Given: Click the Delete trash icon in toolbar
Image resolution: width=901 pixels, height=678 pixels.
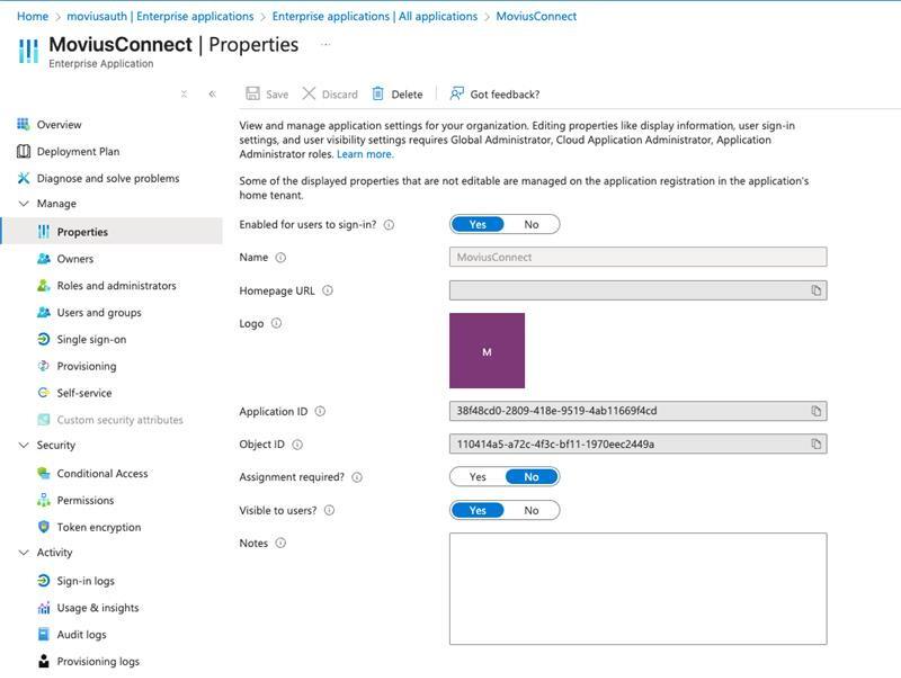Looking at the screenshot, I should coord(378,94).
